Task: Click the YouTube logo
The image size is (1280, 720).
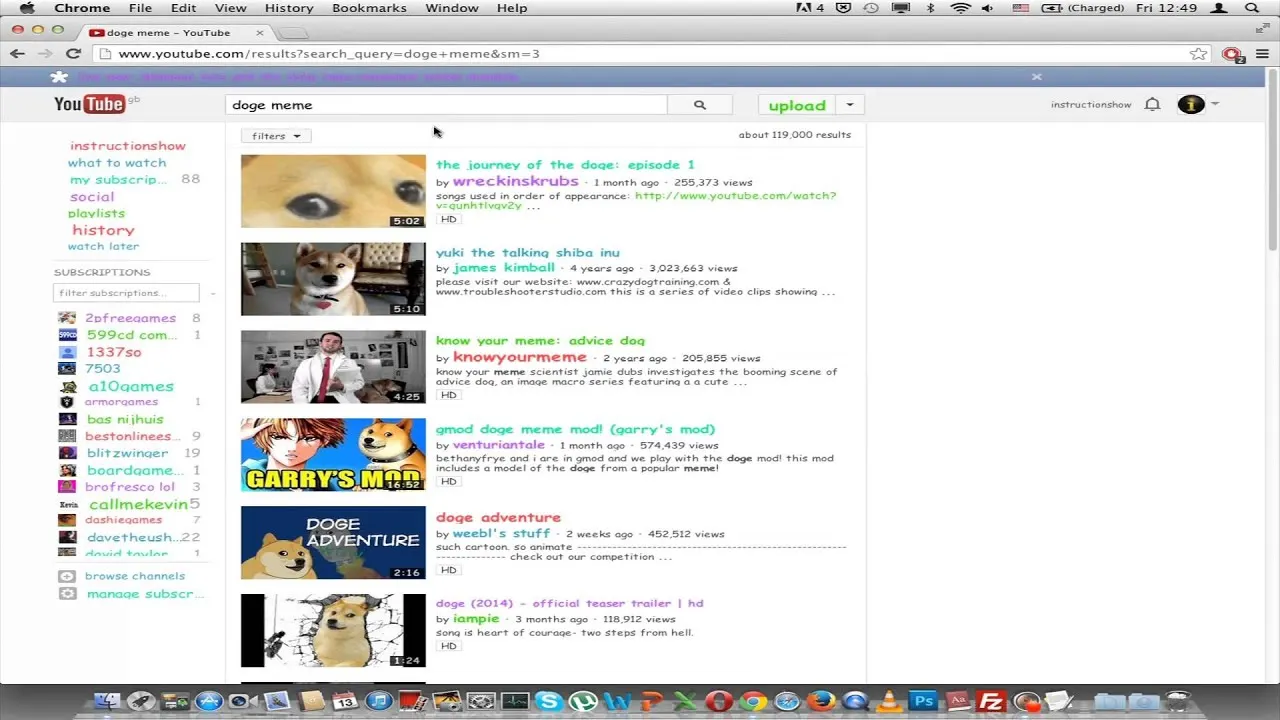Action: click(90, 104)
